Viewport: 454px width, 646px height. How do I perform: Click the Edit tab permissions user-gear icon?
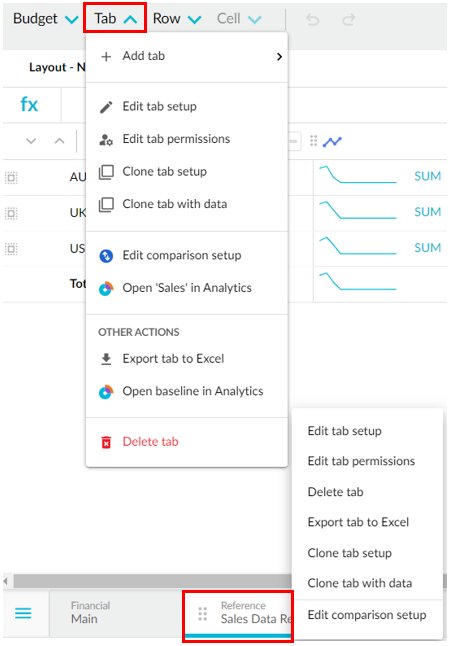(106, 140)
